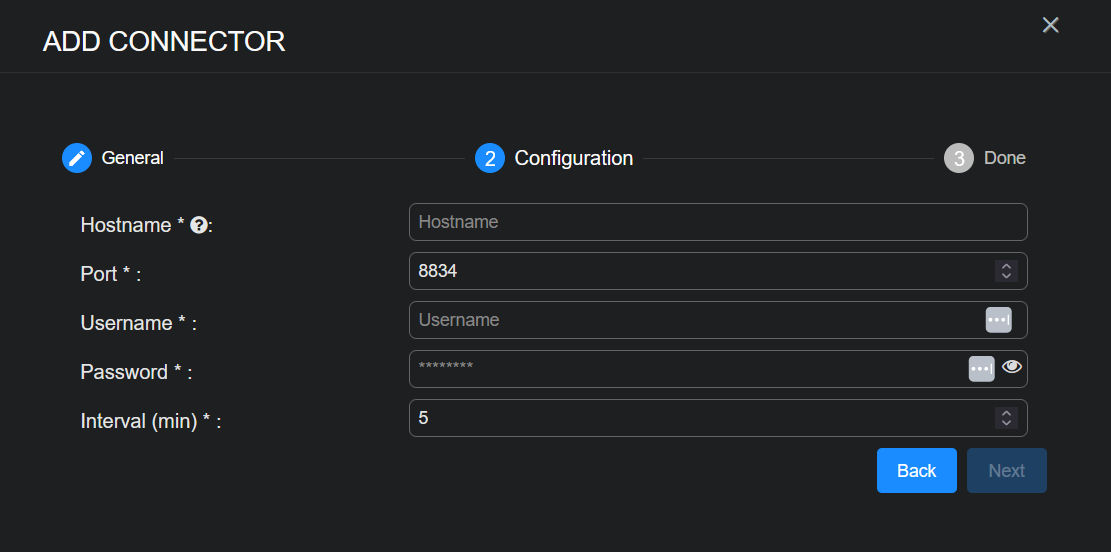Click the step 2 Configuration circle
Screen dimensions: 1111x552
[x=489, y=158]
